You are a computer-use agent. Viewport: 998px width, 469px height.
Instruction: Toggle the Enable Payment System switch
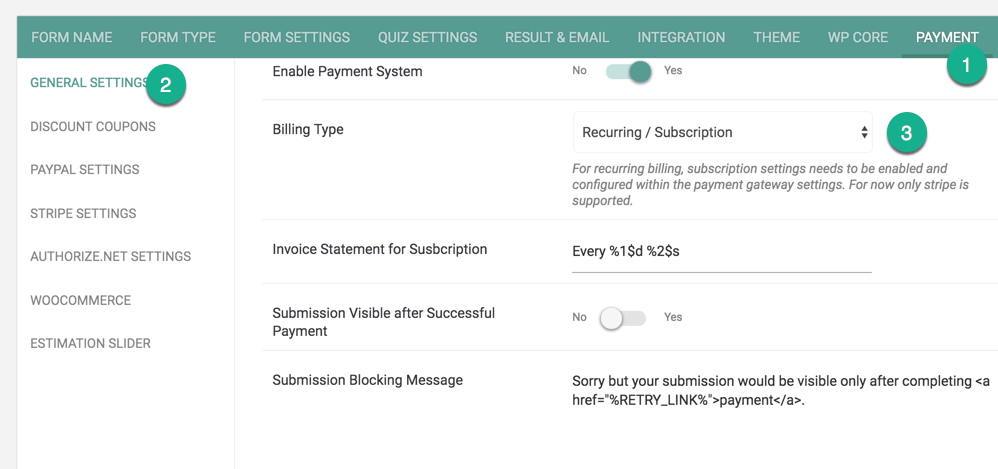[629, 71]
